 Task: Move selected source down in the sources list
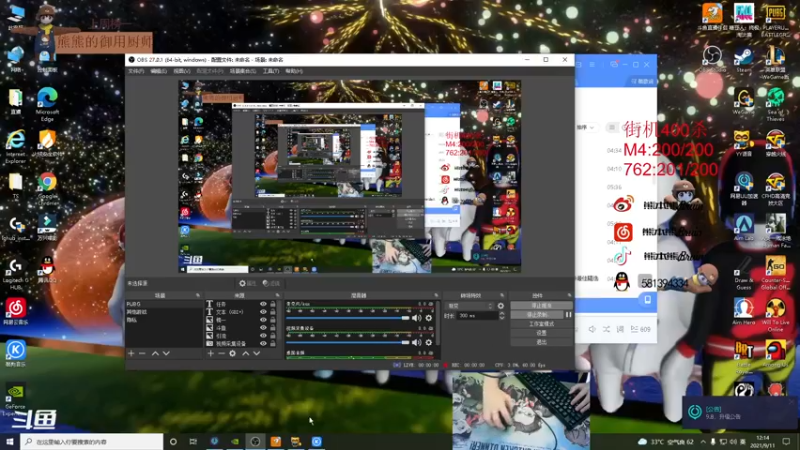pyautogui.click(x=257, y=353)
